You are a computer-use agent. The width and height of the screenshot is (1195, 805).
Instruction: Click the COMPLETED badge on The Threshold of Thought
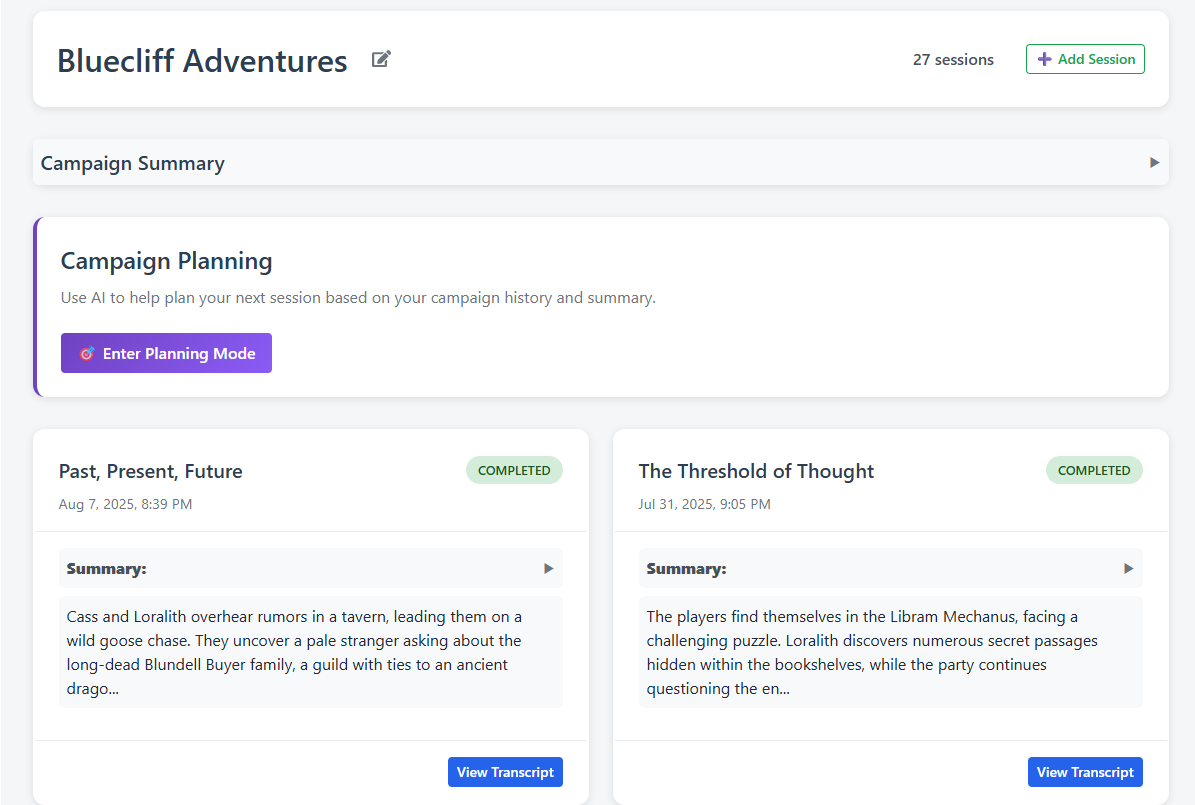pyautogui.click(x=1094, y=470)
